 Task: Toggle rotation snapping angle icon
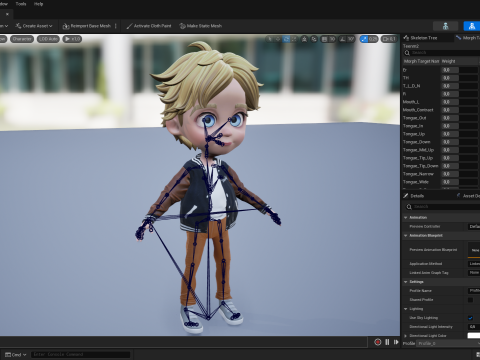click(343, 39)
